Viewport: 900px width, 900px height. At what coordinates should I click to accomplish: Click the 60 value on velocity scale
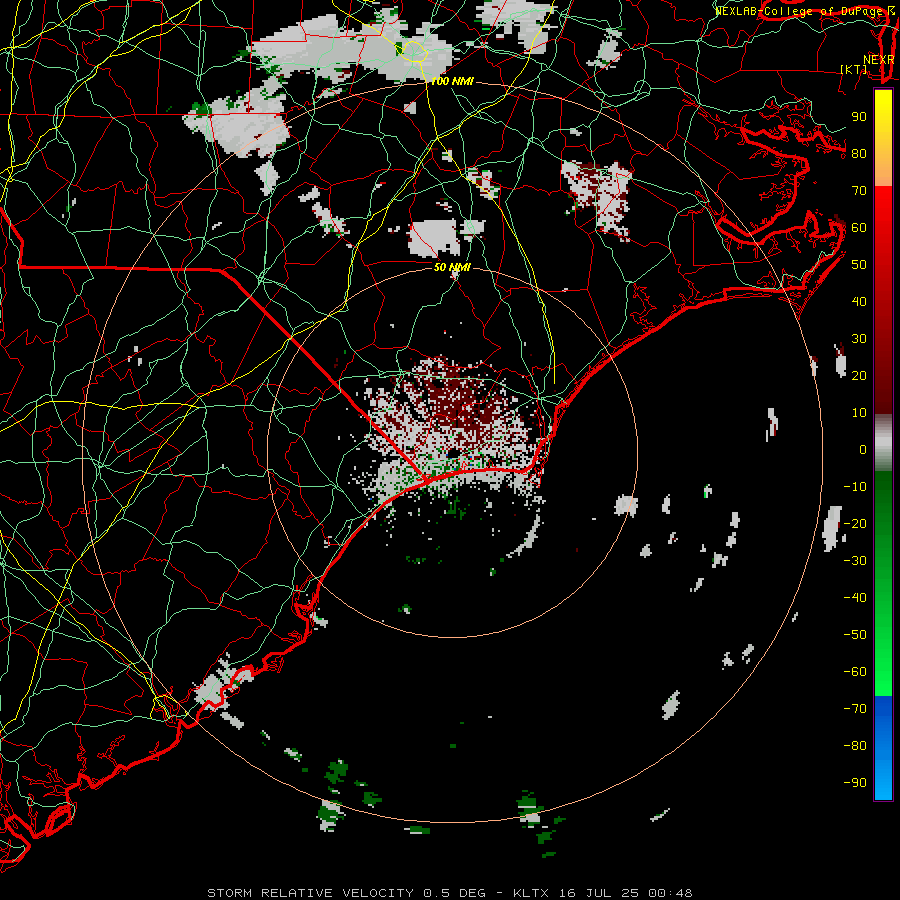coord(859,227)
